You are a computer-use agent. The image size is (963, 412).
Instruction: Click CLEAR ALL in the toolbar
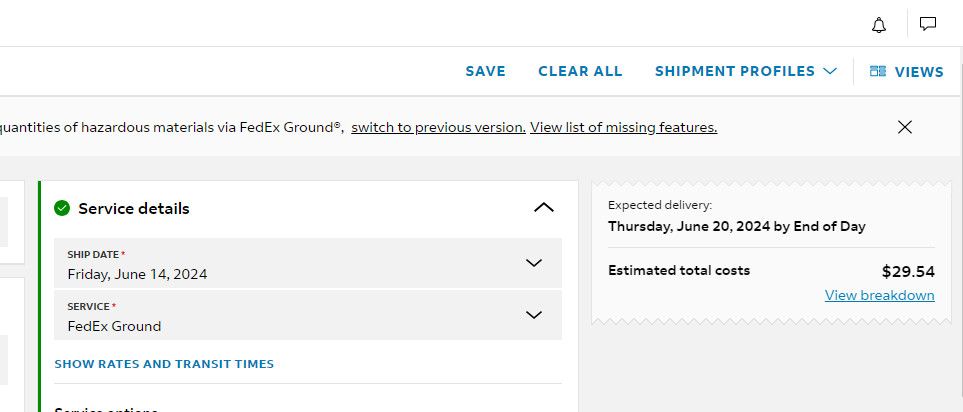click(580, 71)
